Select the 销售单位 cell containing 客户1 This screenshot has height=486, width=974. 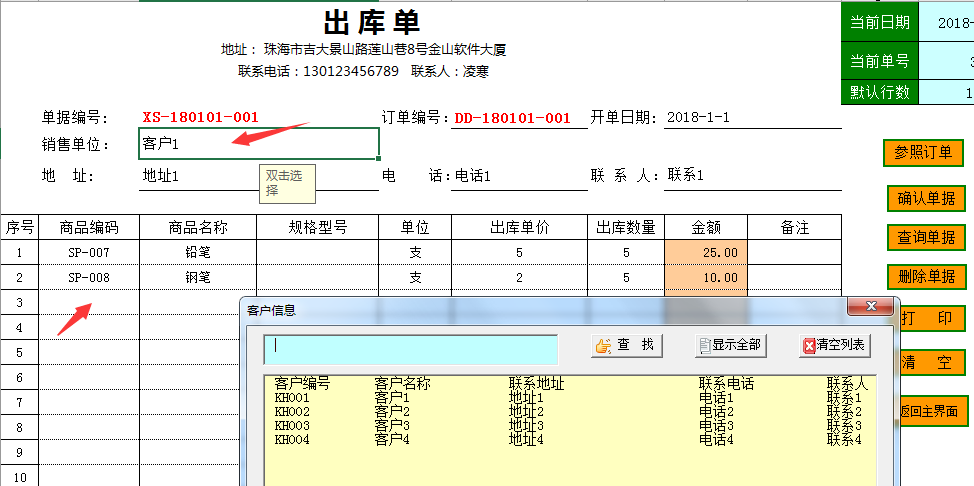coord(259,144)
